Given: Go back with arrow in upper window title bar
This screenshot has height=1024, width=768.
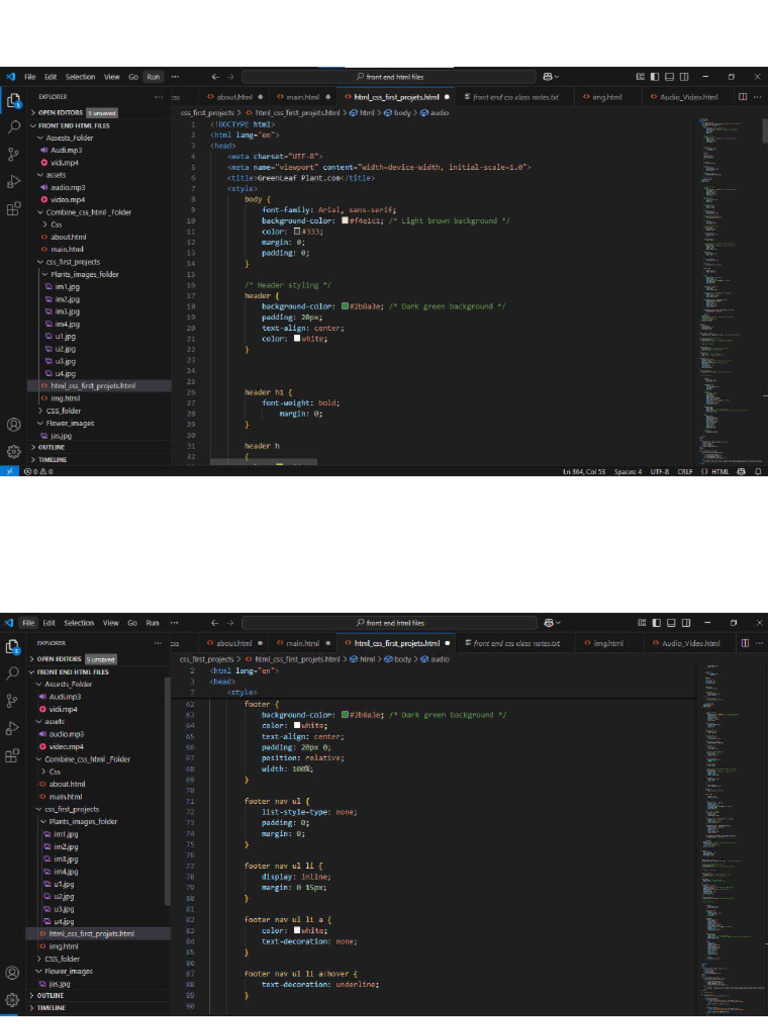Looking at the screenshot, I should pos(216,77).
